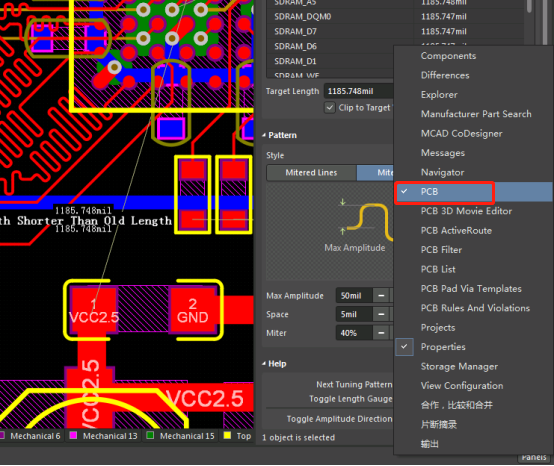Decrease Miter with minus button
Screen dimensions: 554x466
pyautogui.click(x=381, y=333)
